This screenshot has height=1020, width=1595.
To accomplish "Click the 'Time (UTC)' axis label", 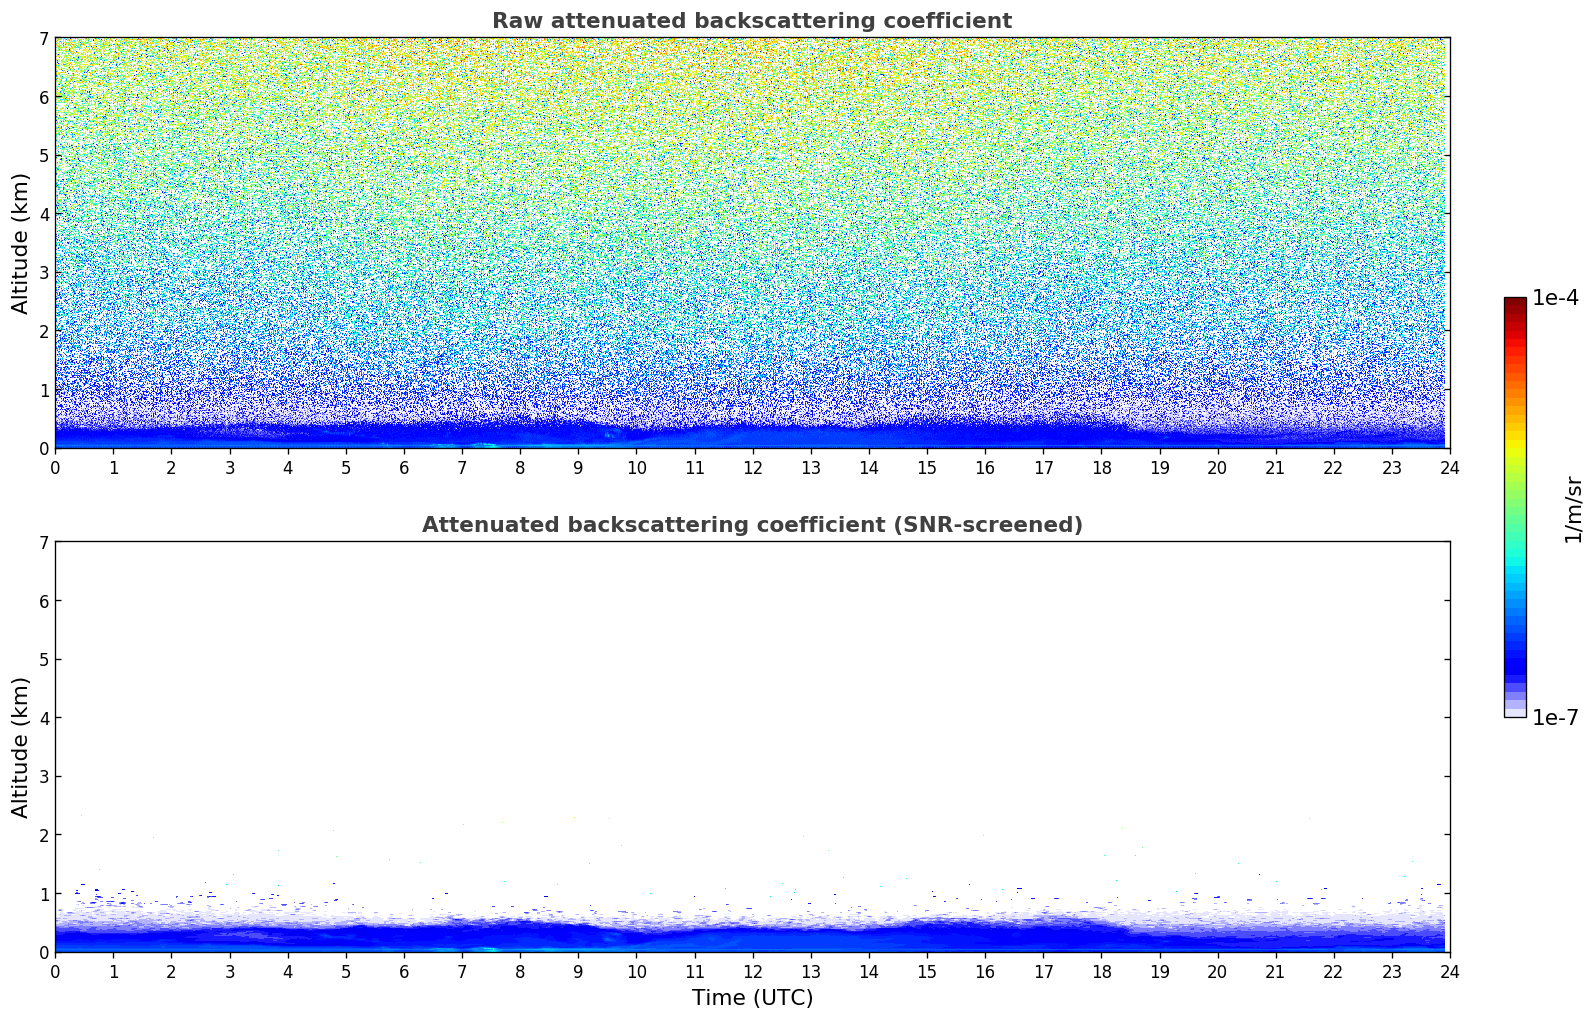I will (752, 998).
